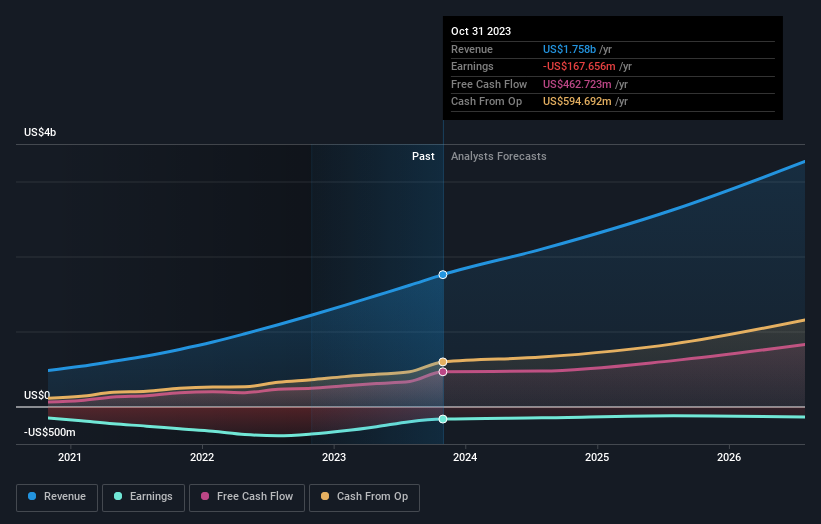Click the -US$500m axis label

pos(50,432)
